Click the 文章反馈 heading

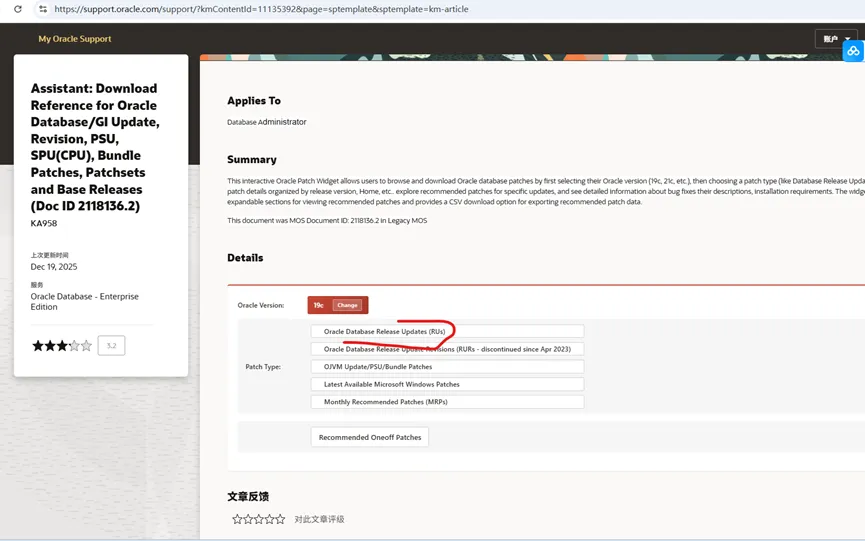(248, 496)
